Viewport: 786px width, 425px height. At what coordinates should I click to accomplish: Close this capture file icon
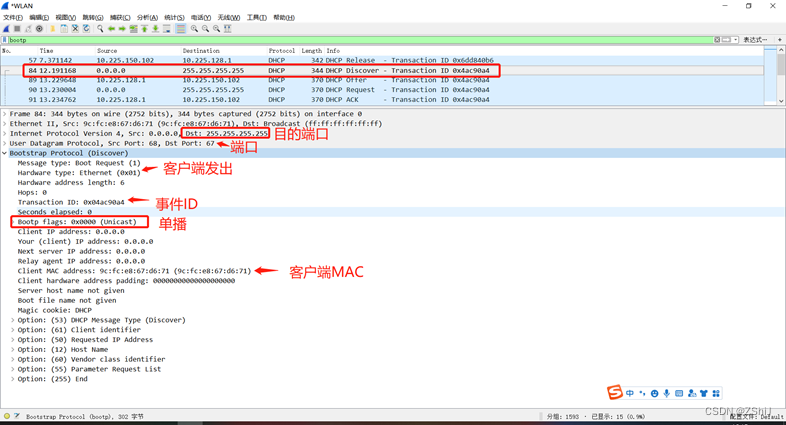[75, 29]
